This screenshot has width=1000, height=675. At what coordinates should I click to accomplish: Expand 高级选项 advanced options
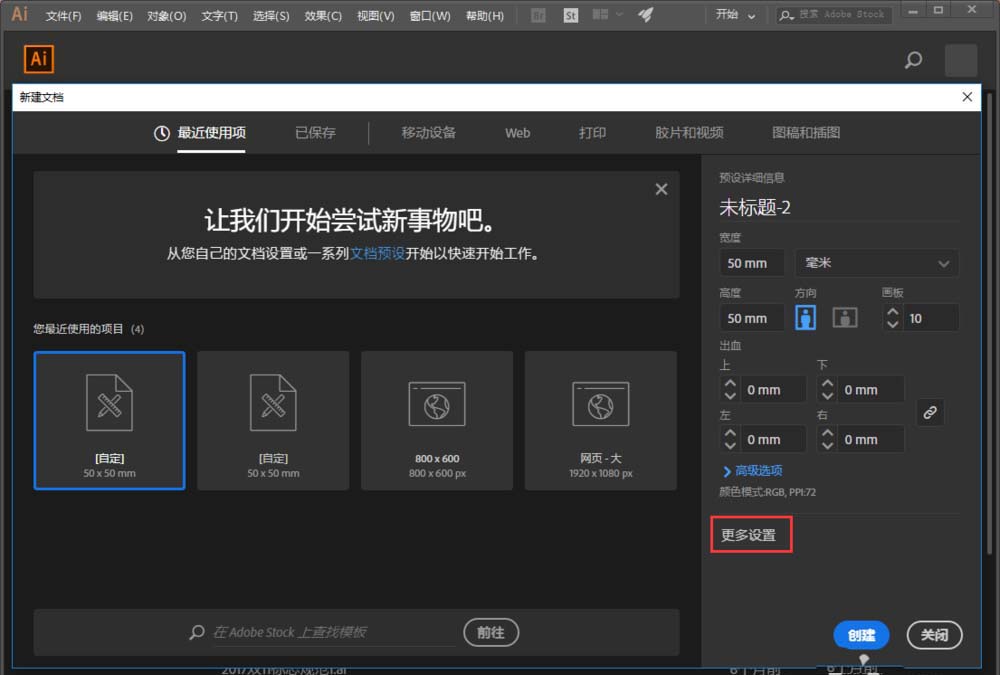click(x=752, y=471)
